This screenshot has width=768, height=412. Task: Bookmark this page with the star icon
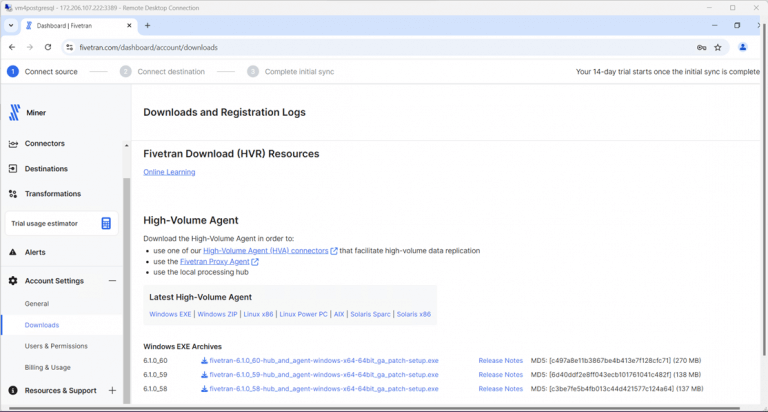tap(717, 47)
